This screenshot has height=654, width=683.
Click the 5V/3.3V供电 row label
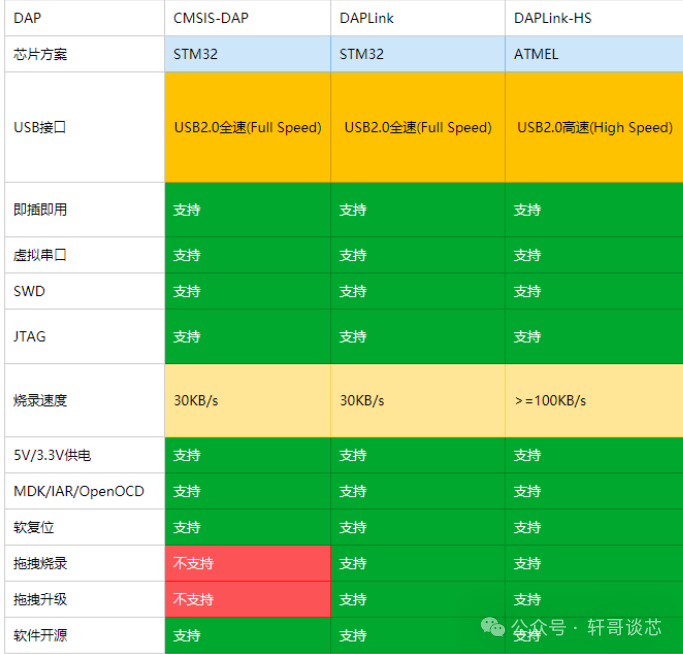(85, 455)
